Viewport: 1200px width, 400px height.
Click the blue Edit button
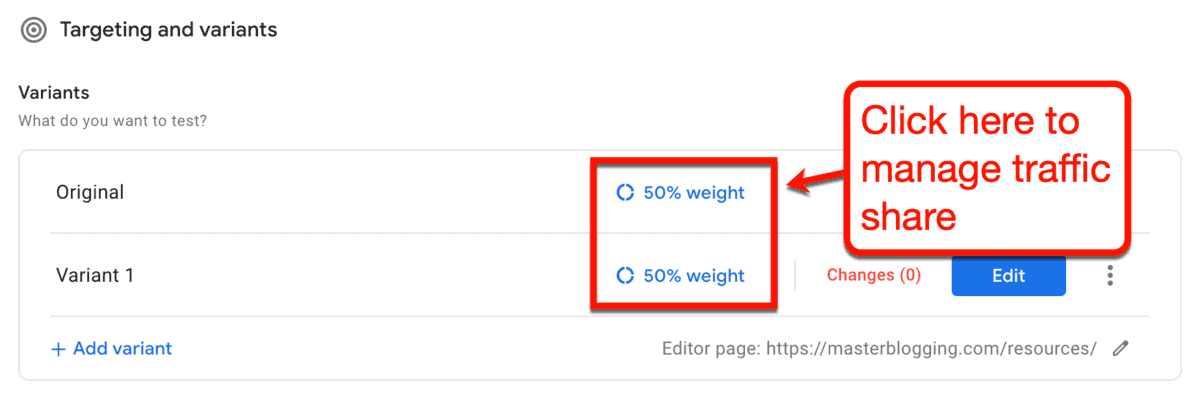coord(1008,275)
